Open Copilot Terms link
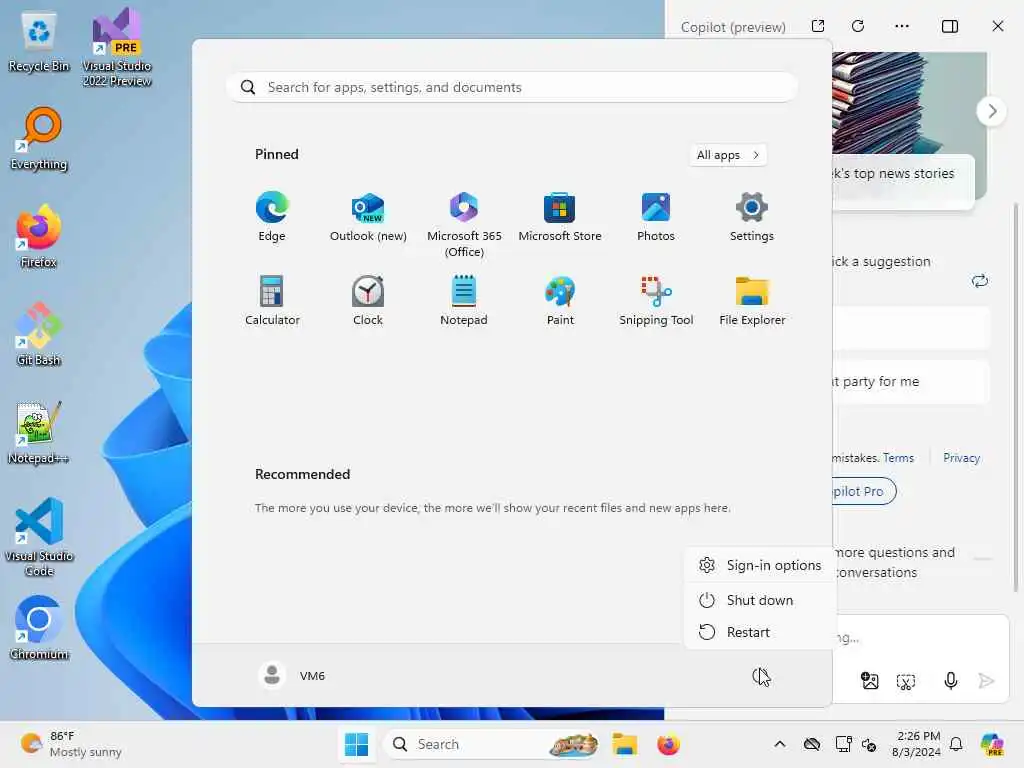This screenshot has width=1024, height=768. coord(899,458)
